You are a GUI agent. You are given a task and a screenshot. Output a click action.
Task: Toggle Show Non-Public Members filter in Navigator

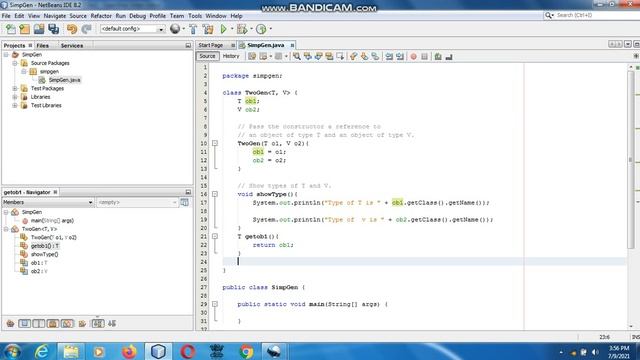[x=53, y=324]
